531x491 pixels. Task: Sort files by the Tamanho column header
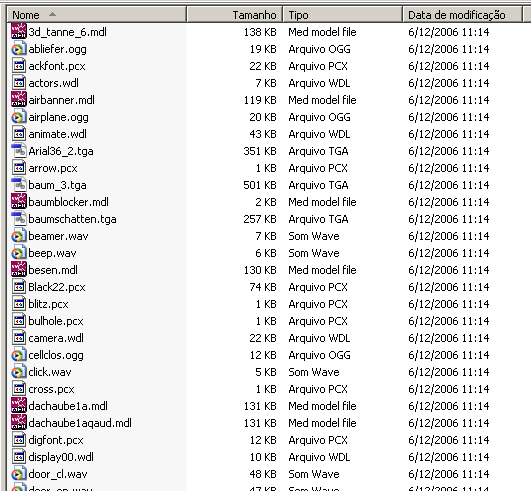click(234, 15)
